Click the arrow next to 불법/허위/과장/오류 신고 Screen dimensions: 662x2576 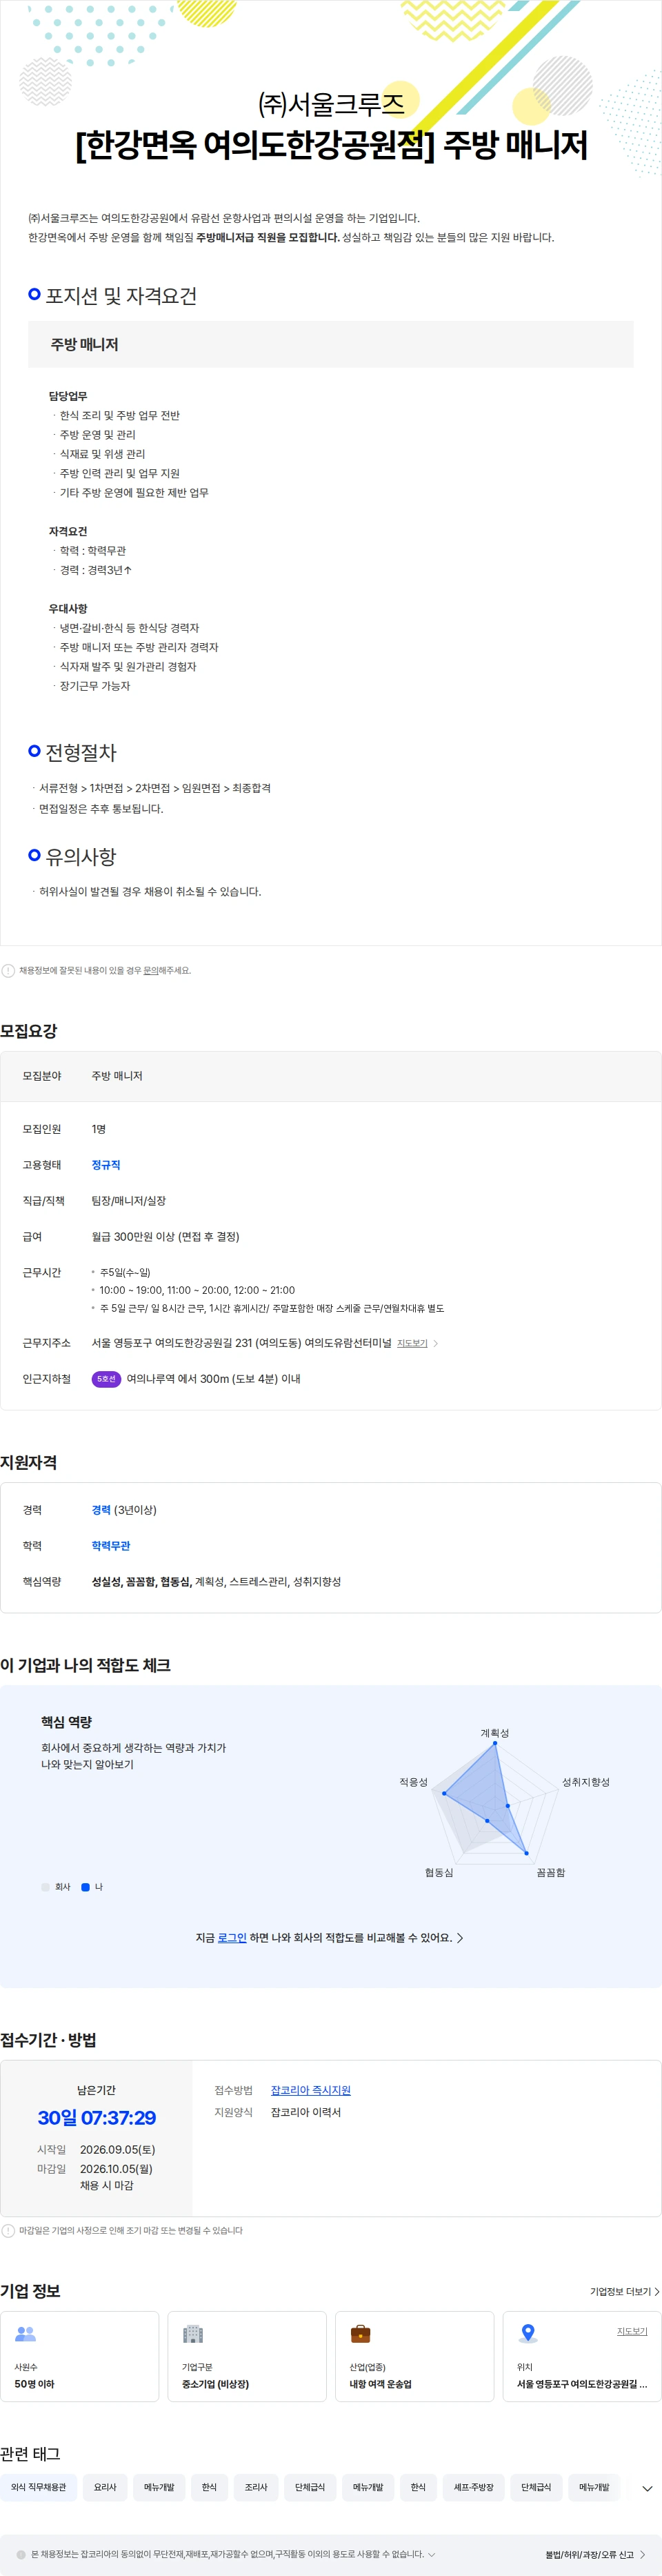coord(642,2554)
